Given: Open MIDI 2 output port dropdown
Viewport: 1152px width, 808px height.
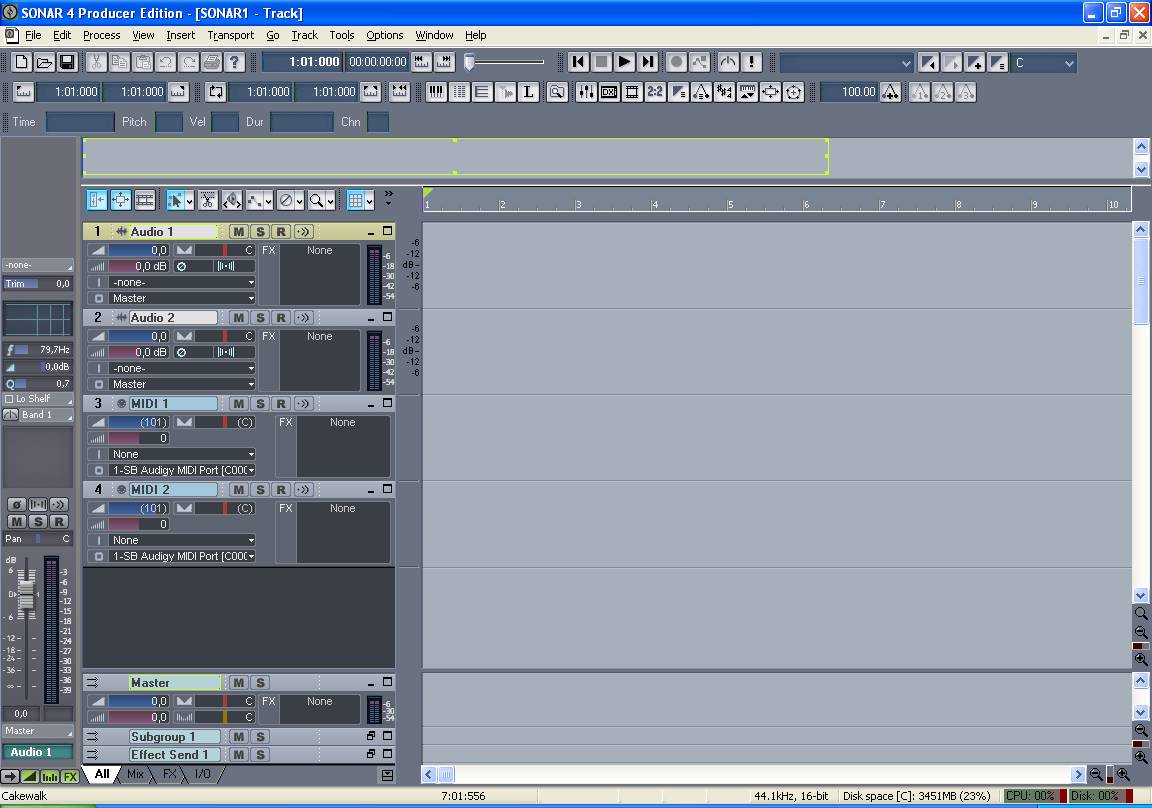Looking at the screenshot, I should (182, 556).
